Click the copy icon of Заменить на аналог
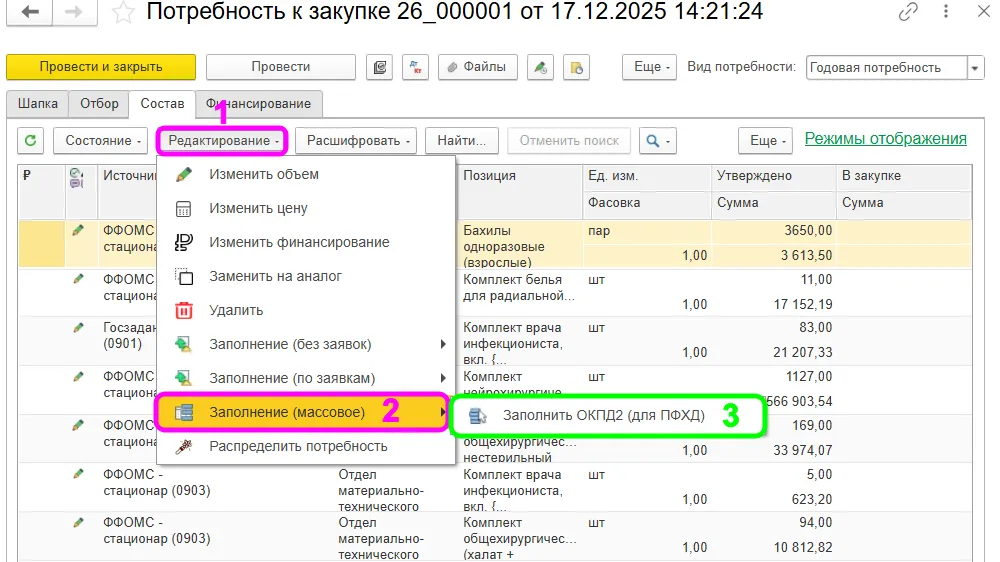 pos(184,276)
